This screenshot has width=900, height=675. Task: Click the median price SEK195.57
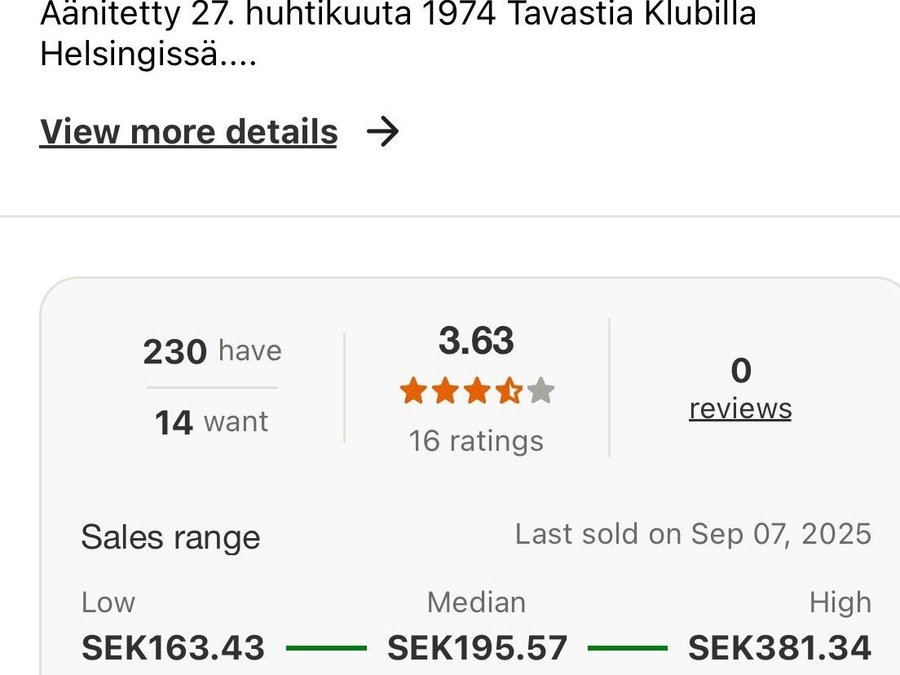477,648
